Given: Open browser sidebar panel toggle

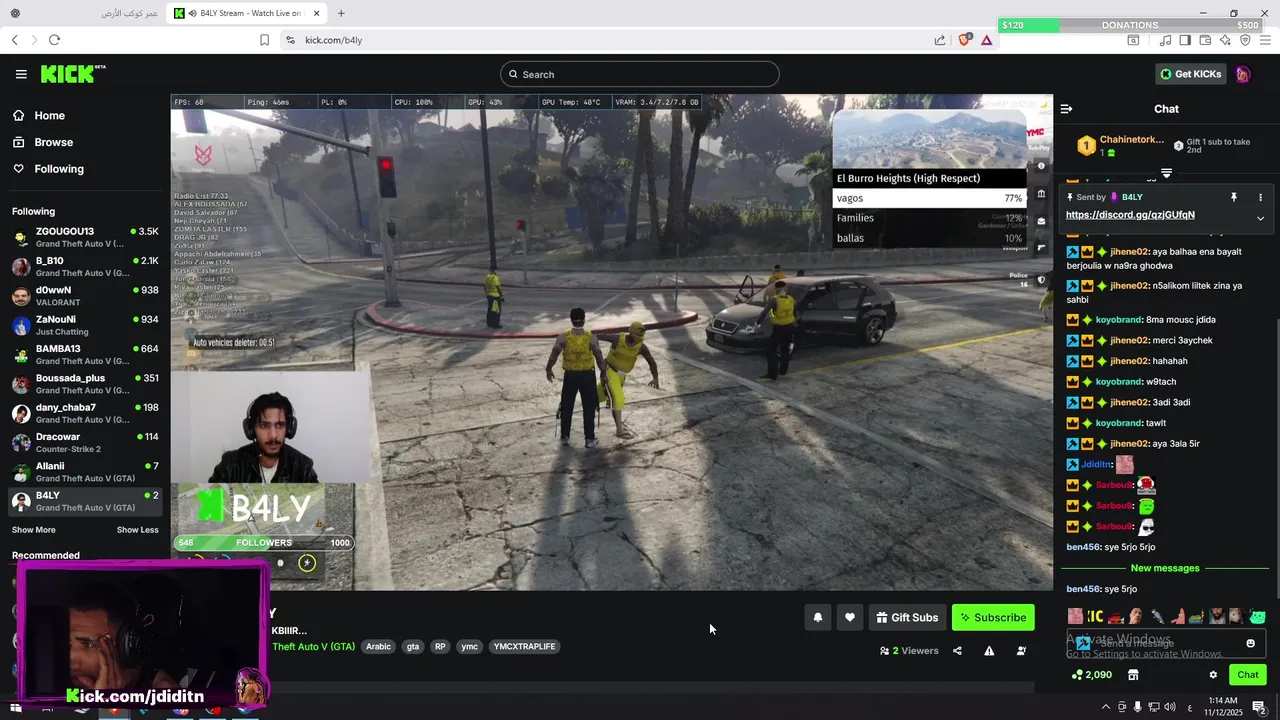Looking at the screenshot, I should tap(1185, 40).
